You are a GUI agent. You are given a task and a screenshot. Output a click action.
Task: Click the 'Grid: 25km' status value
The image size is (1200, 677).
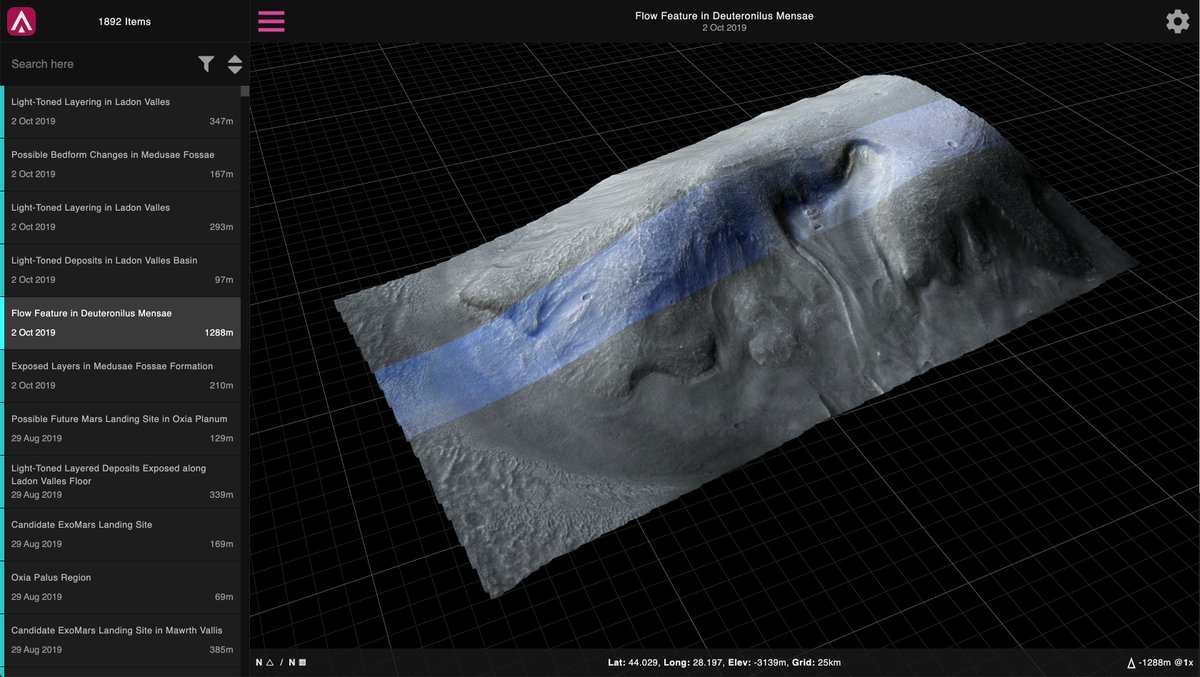816,662
